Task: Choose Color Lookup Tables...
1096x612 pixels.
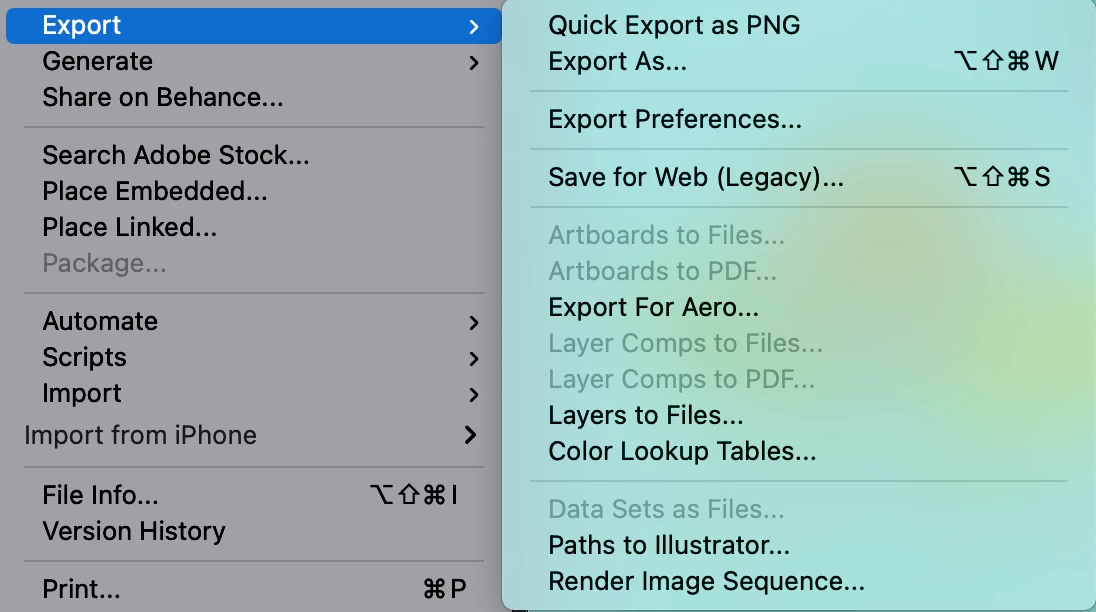Action: coord(799,452)
